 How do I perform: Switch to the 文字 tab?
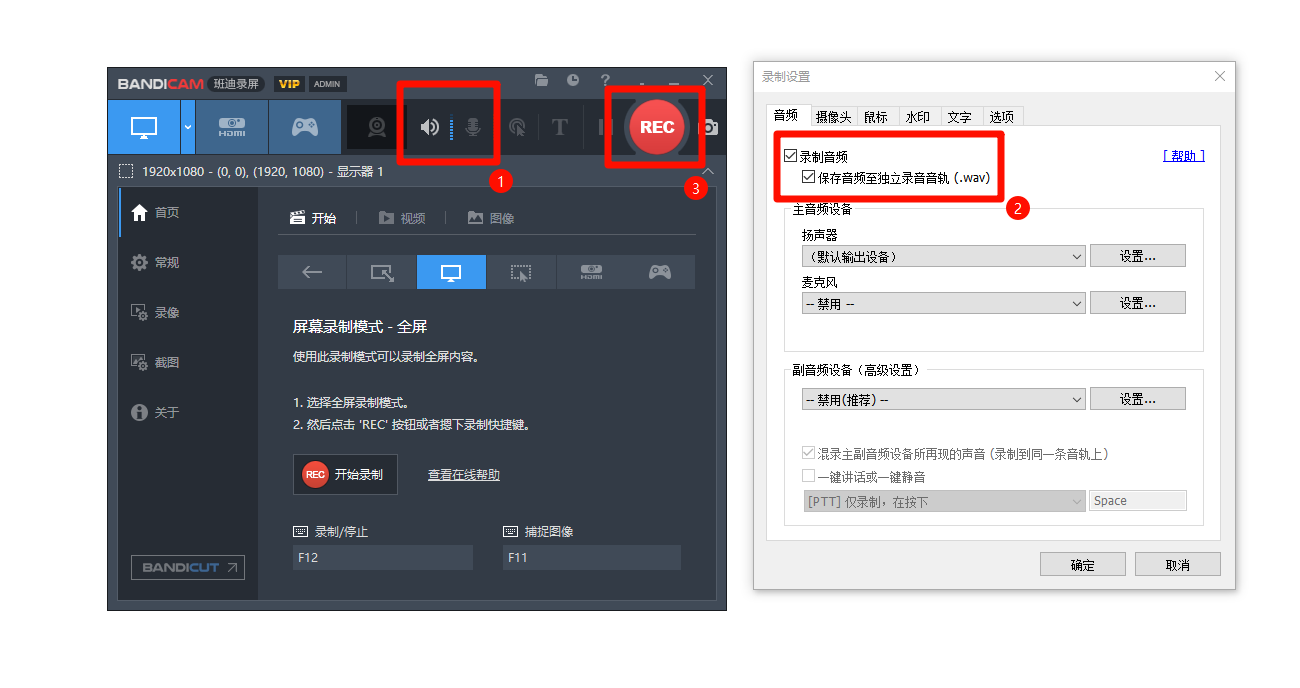960,117
